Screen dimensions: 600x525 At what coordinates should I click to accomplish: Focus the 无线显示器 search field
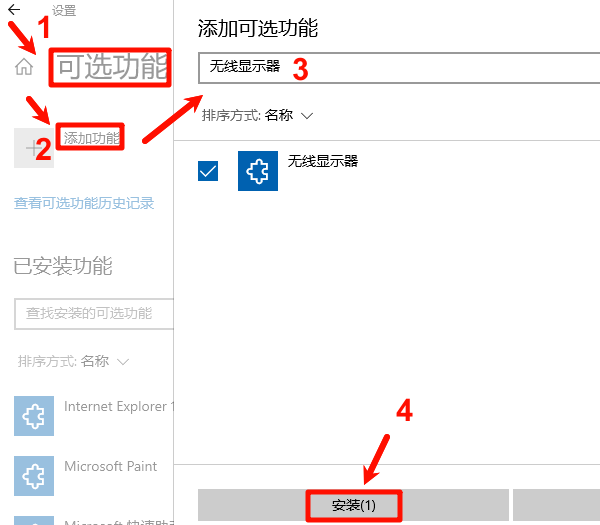pyautogui.click(x=399, y=68)
